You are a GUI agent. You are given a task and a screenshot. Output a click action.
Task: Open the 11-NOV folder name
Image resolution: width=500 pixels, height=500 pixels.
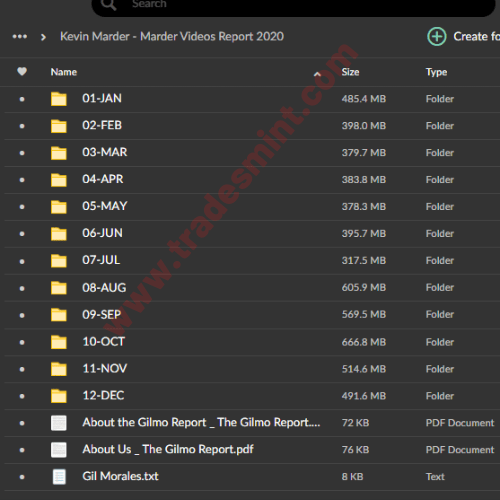click(105, 369)
